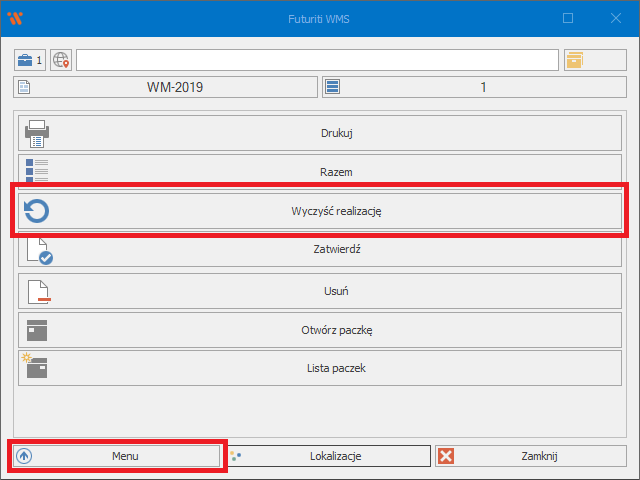Open the Menu button at bottom left
The height and width of the screenshot is (480, 640).
(x=116, y=456)
